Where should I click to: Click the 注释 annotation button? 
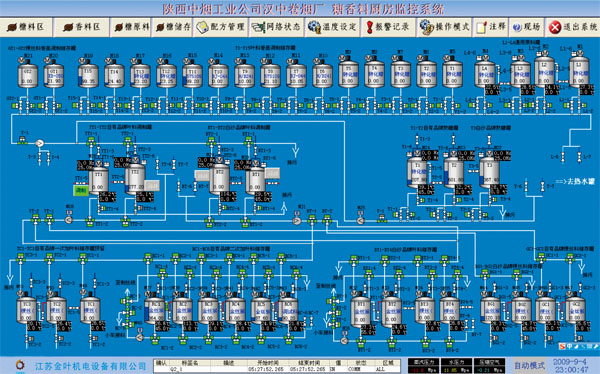pos(491,27)
